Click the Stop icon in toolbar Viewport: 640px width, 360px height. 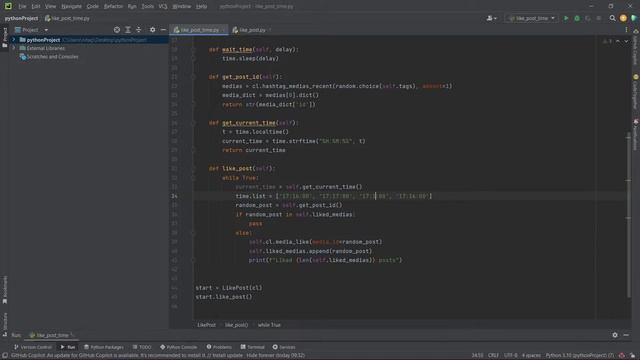point(599,18)
